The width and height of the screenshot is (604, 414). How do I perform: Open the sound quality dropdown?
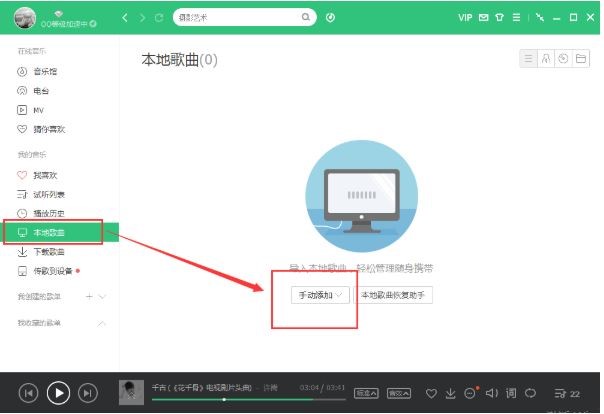coord(366,393)
